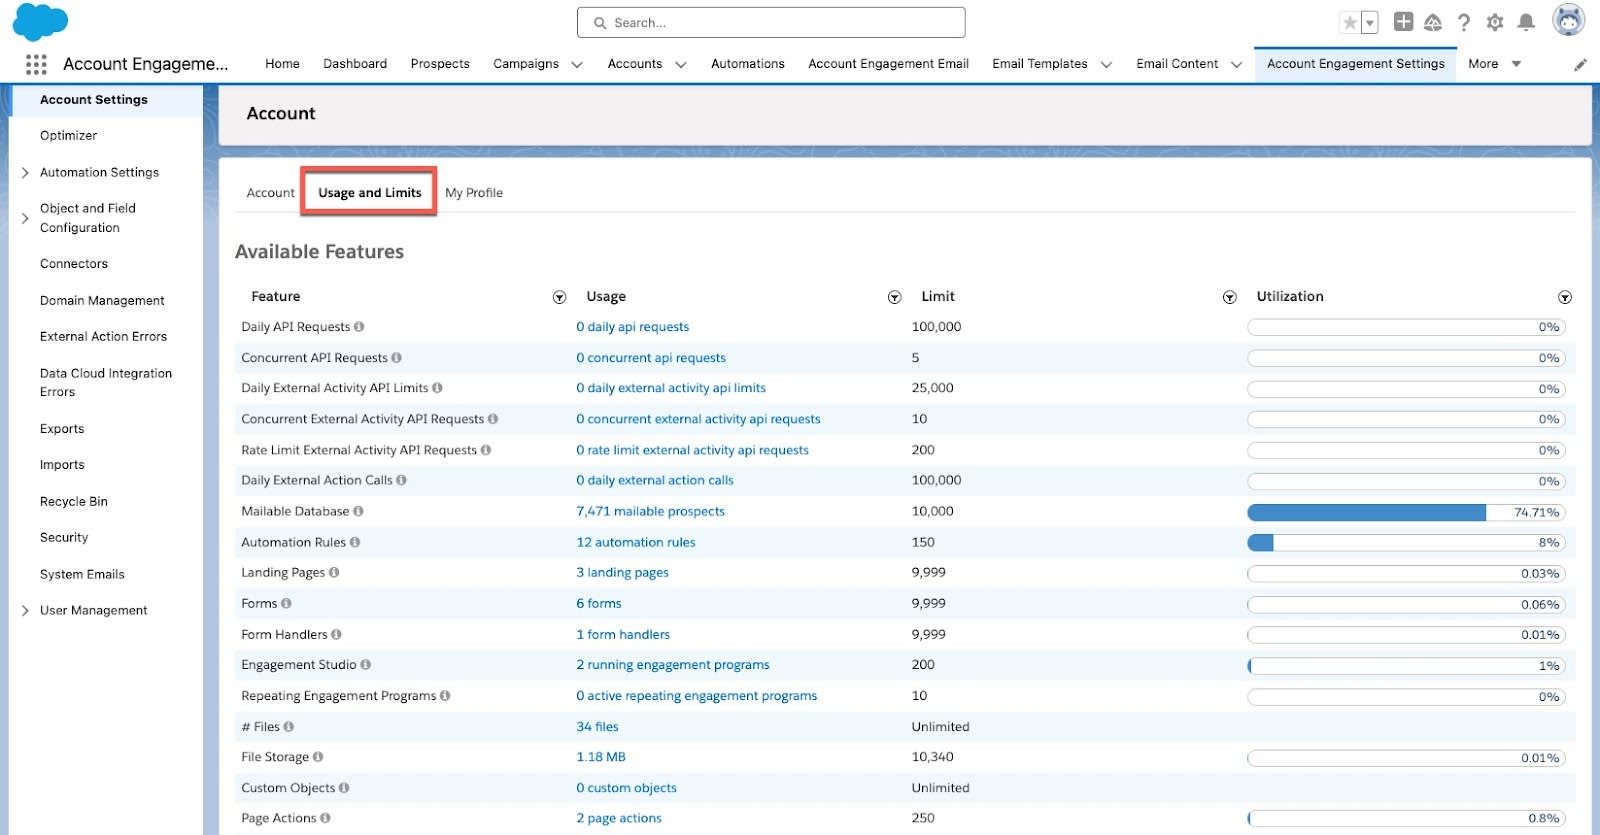Open the Setup gear icon
This screenshot has width=1600, height=835.
point(1495,22)
